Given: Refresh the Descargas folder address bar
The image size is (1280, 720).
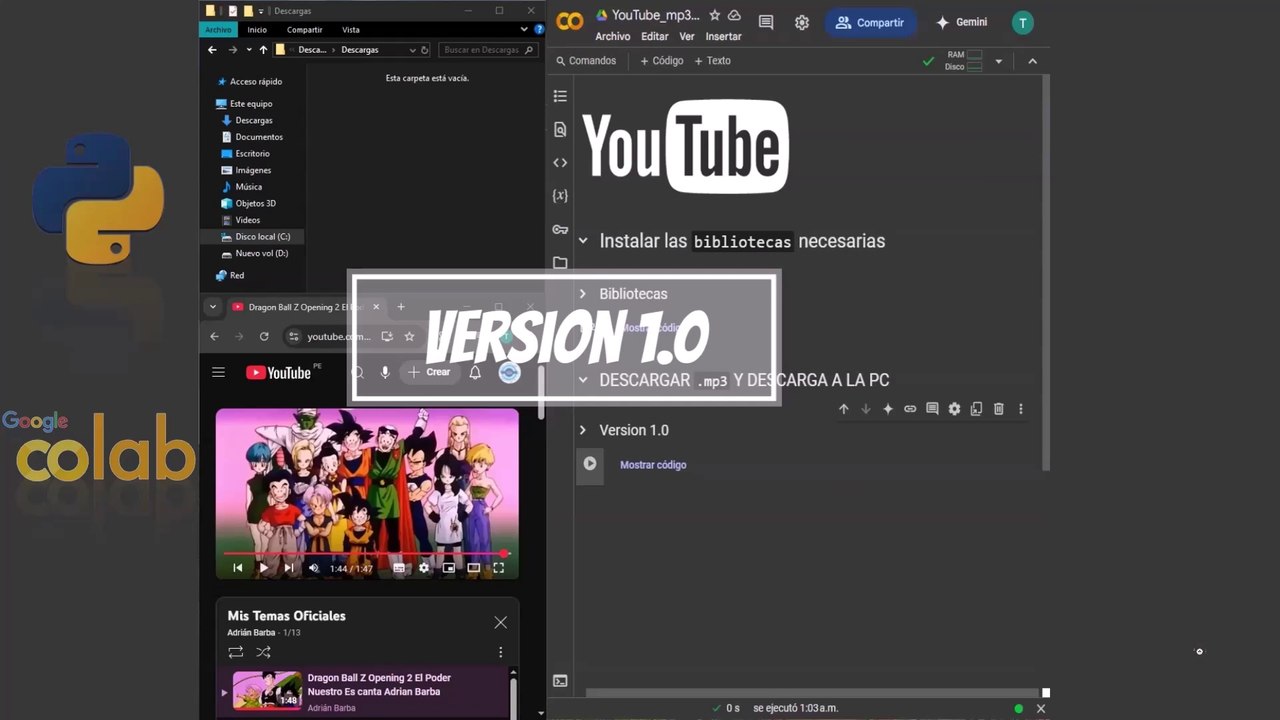Looking at the screenshot, I should click(425, 50).
